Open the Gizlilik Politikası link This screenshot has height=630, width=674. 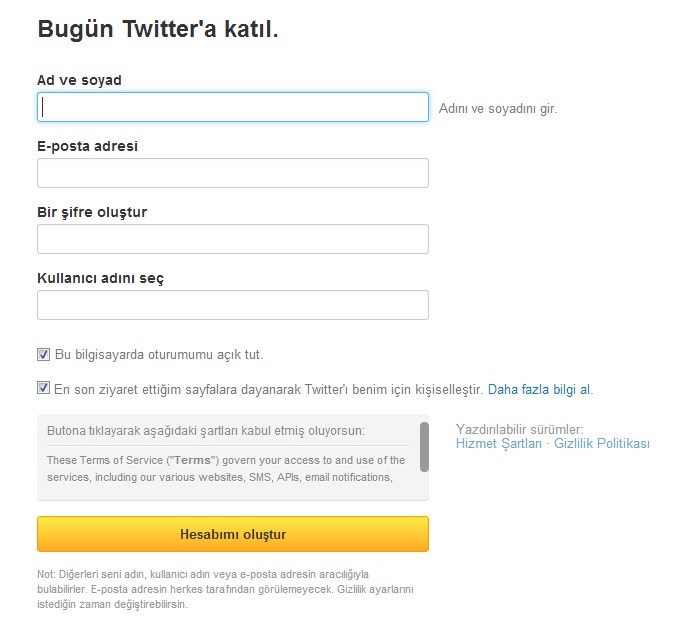(602, 443)
